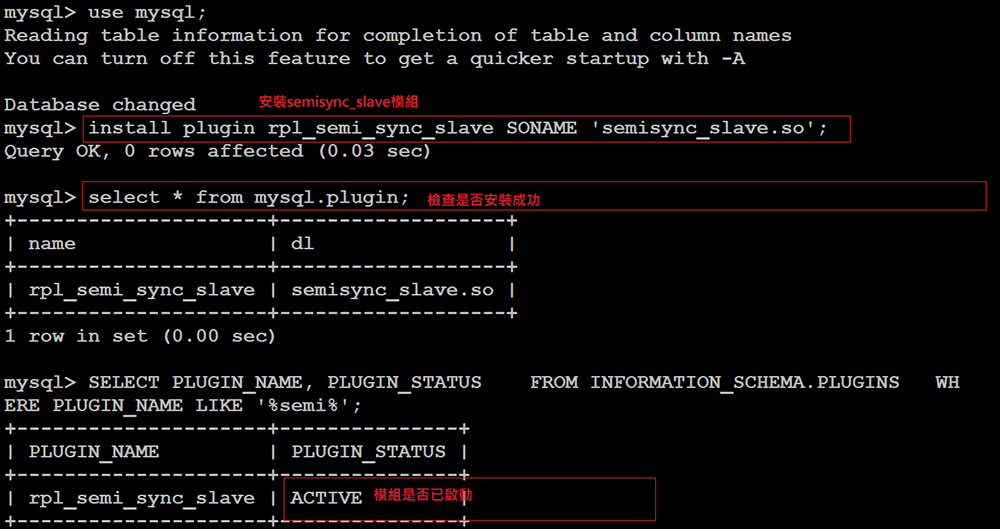Click the 'PLUGIN_STATUS' column header
This screenshot has height=529, width=1000.
(369, 452)
